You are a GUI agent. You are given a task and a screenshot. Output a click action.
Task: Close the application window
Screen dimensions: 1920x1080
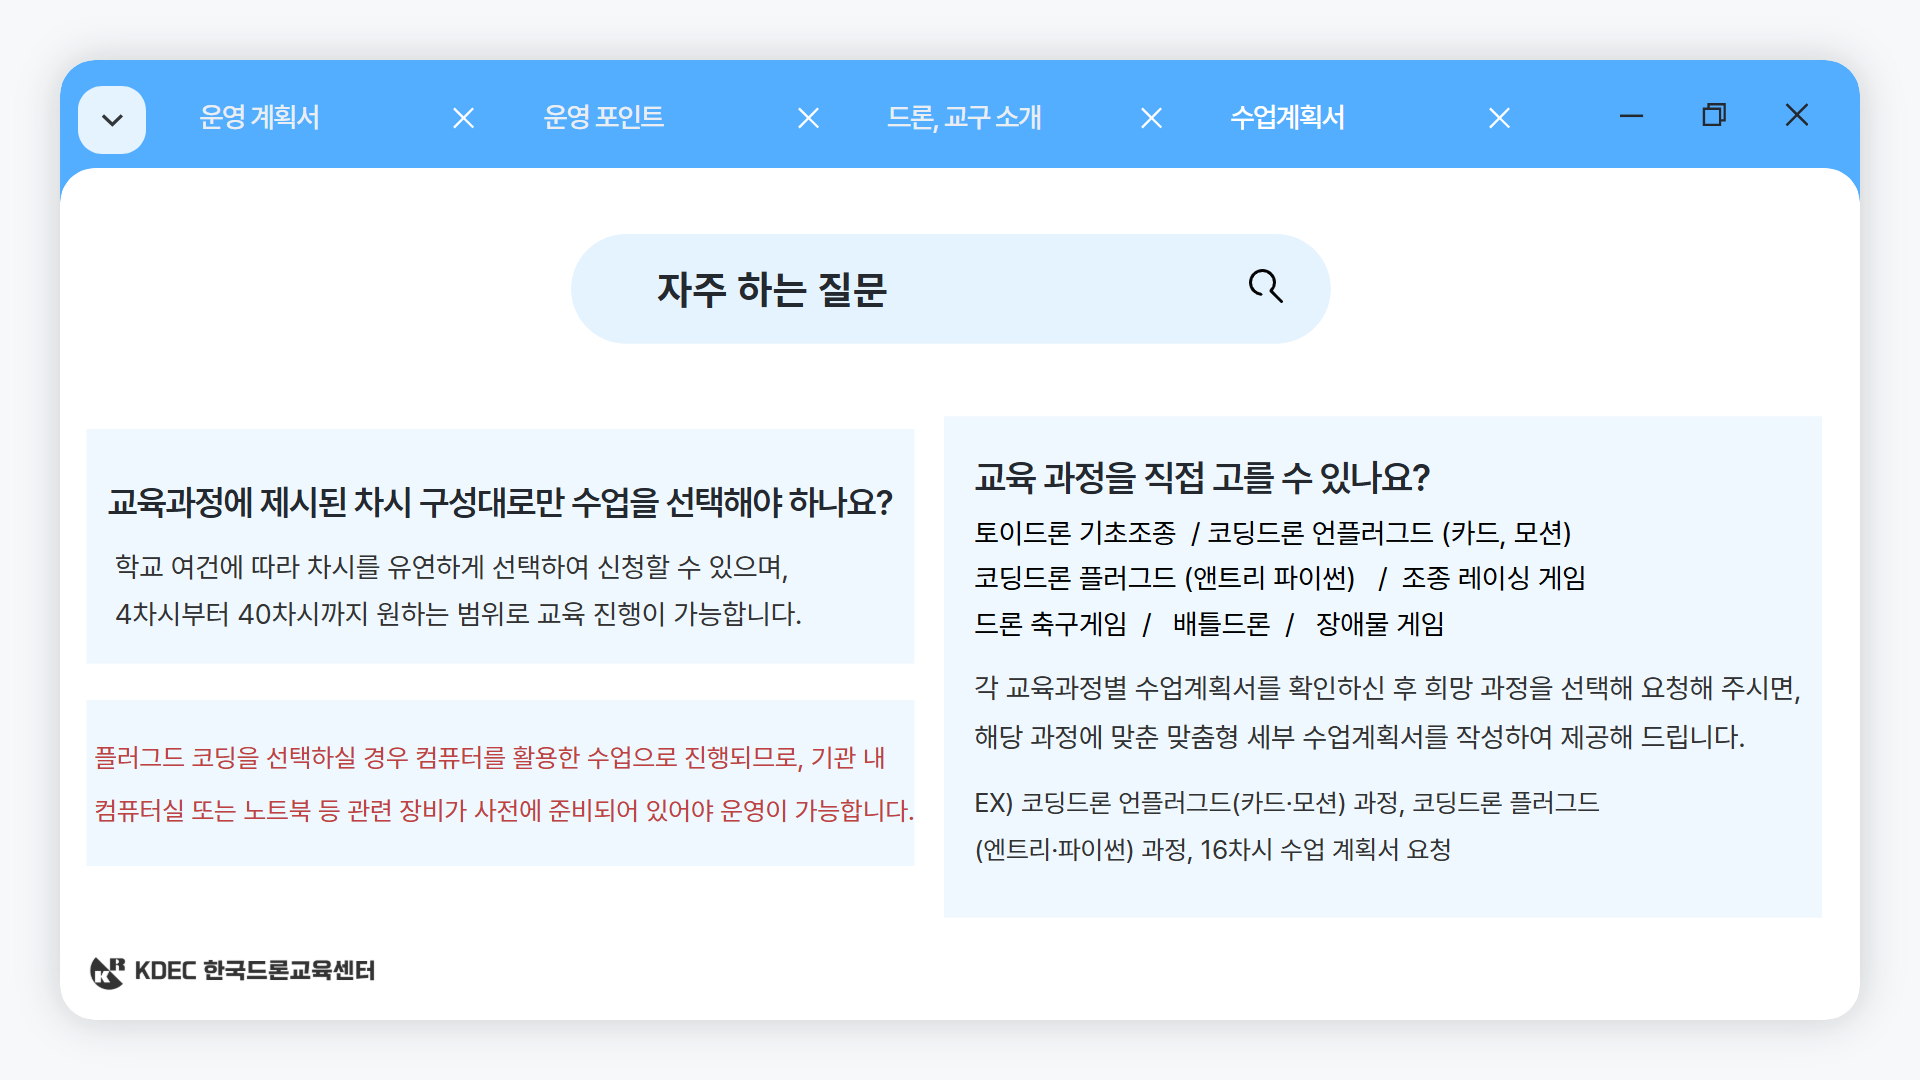pos(1797,116)
